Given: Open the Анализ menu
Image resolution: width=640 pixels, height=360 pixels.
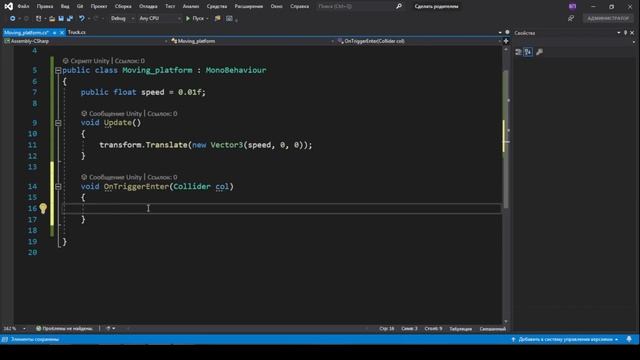Looking at the screenshot, I should click(191, 7).
